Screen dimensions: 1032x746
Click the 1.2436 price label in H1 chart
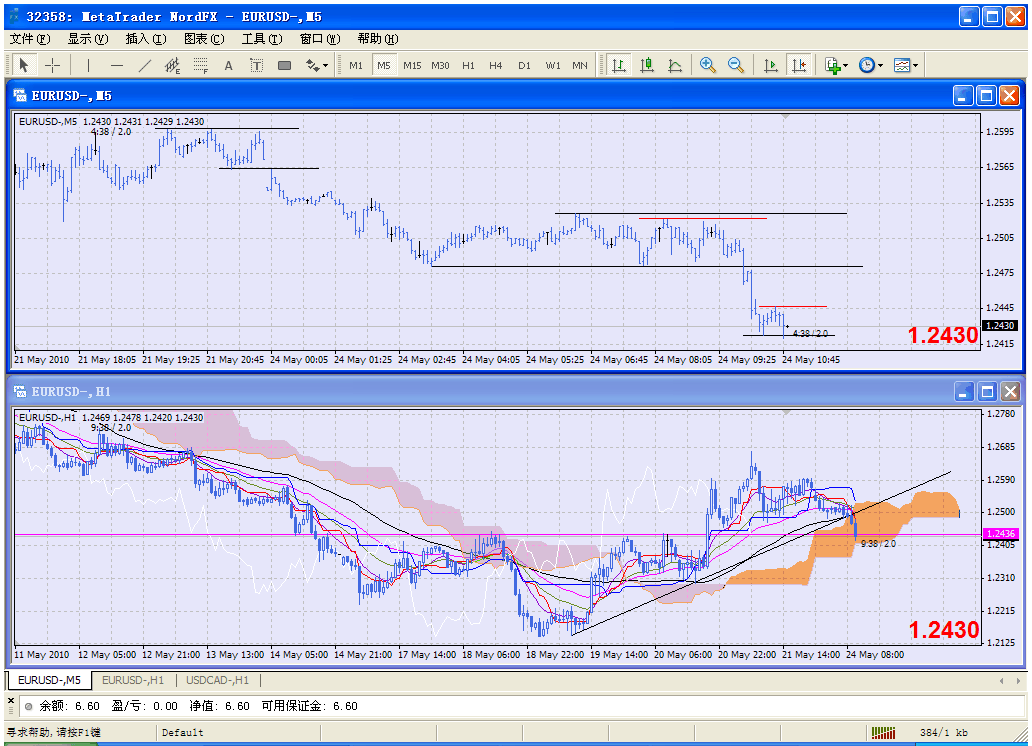(1000, 533)
